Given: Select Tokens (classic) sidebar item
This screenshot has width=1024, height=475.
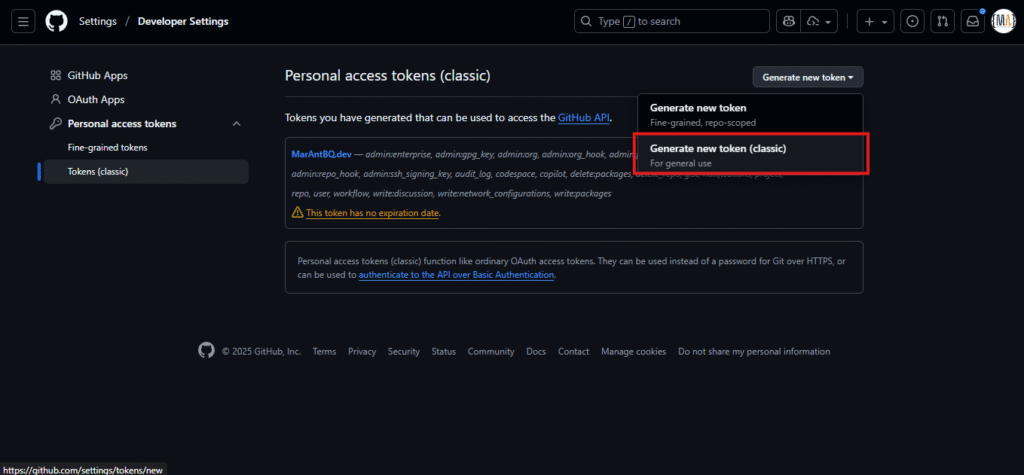Looking at the screenshot, I should click(x=146, y=172).
